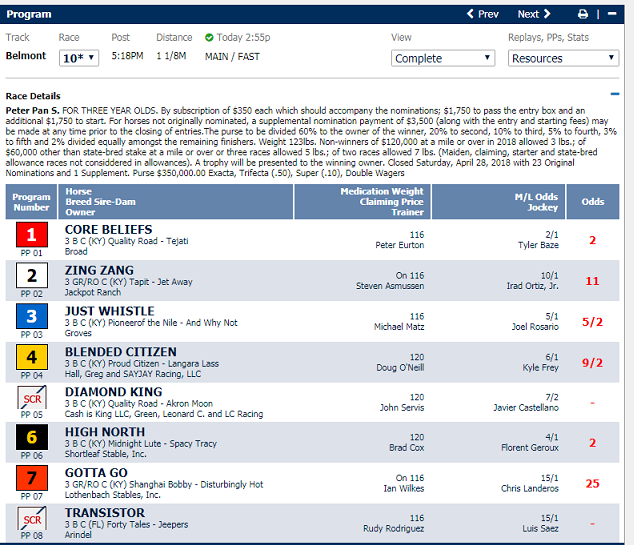Click the red number 1 program badge
The width and height of the screenshot is (634, 545).
(31, 235)
